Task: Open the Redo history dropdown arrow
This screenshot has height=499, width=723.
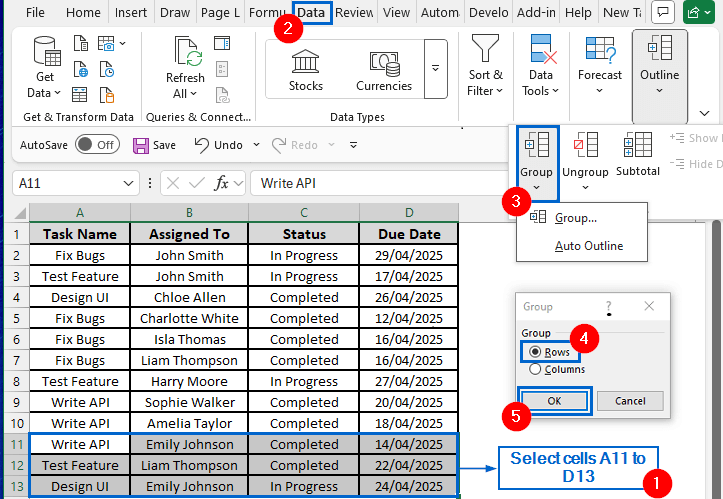Action: 332,145
